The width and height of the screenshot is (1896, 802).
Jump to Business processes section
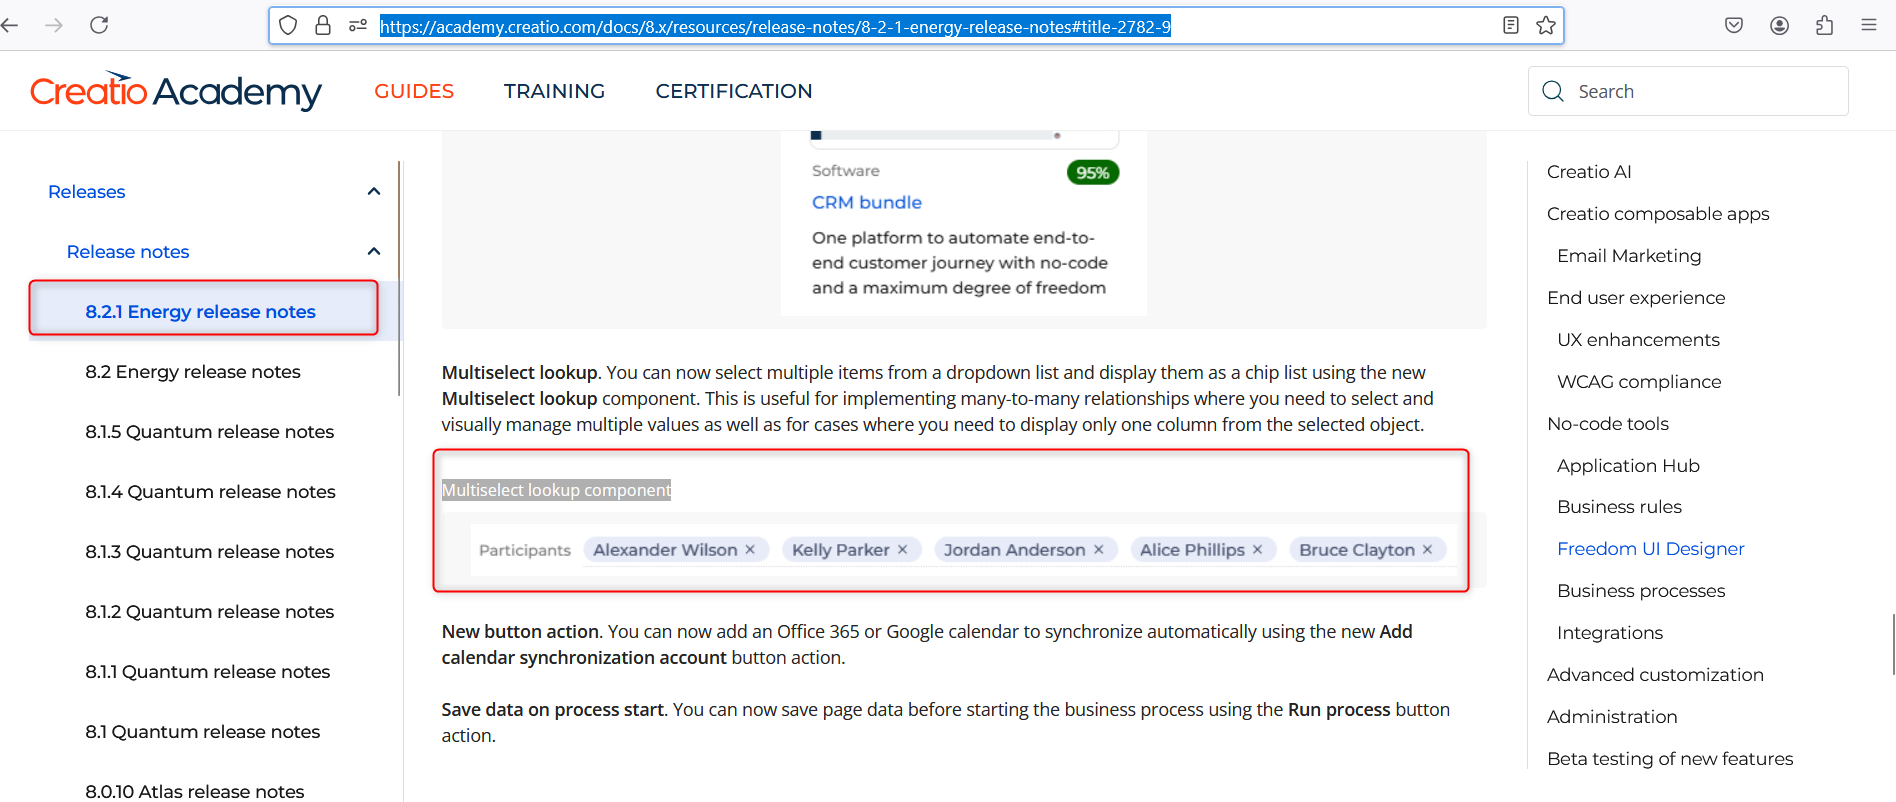tap(1641, 590)
